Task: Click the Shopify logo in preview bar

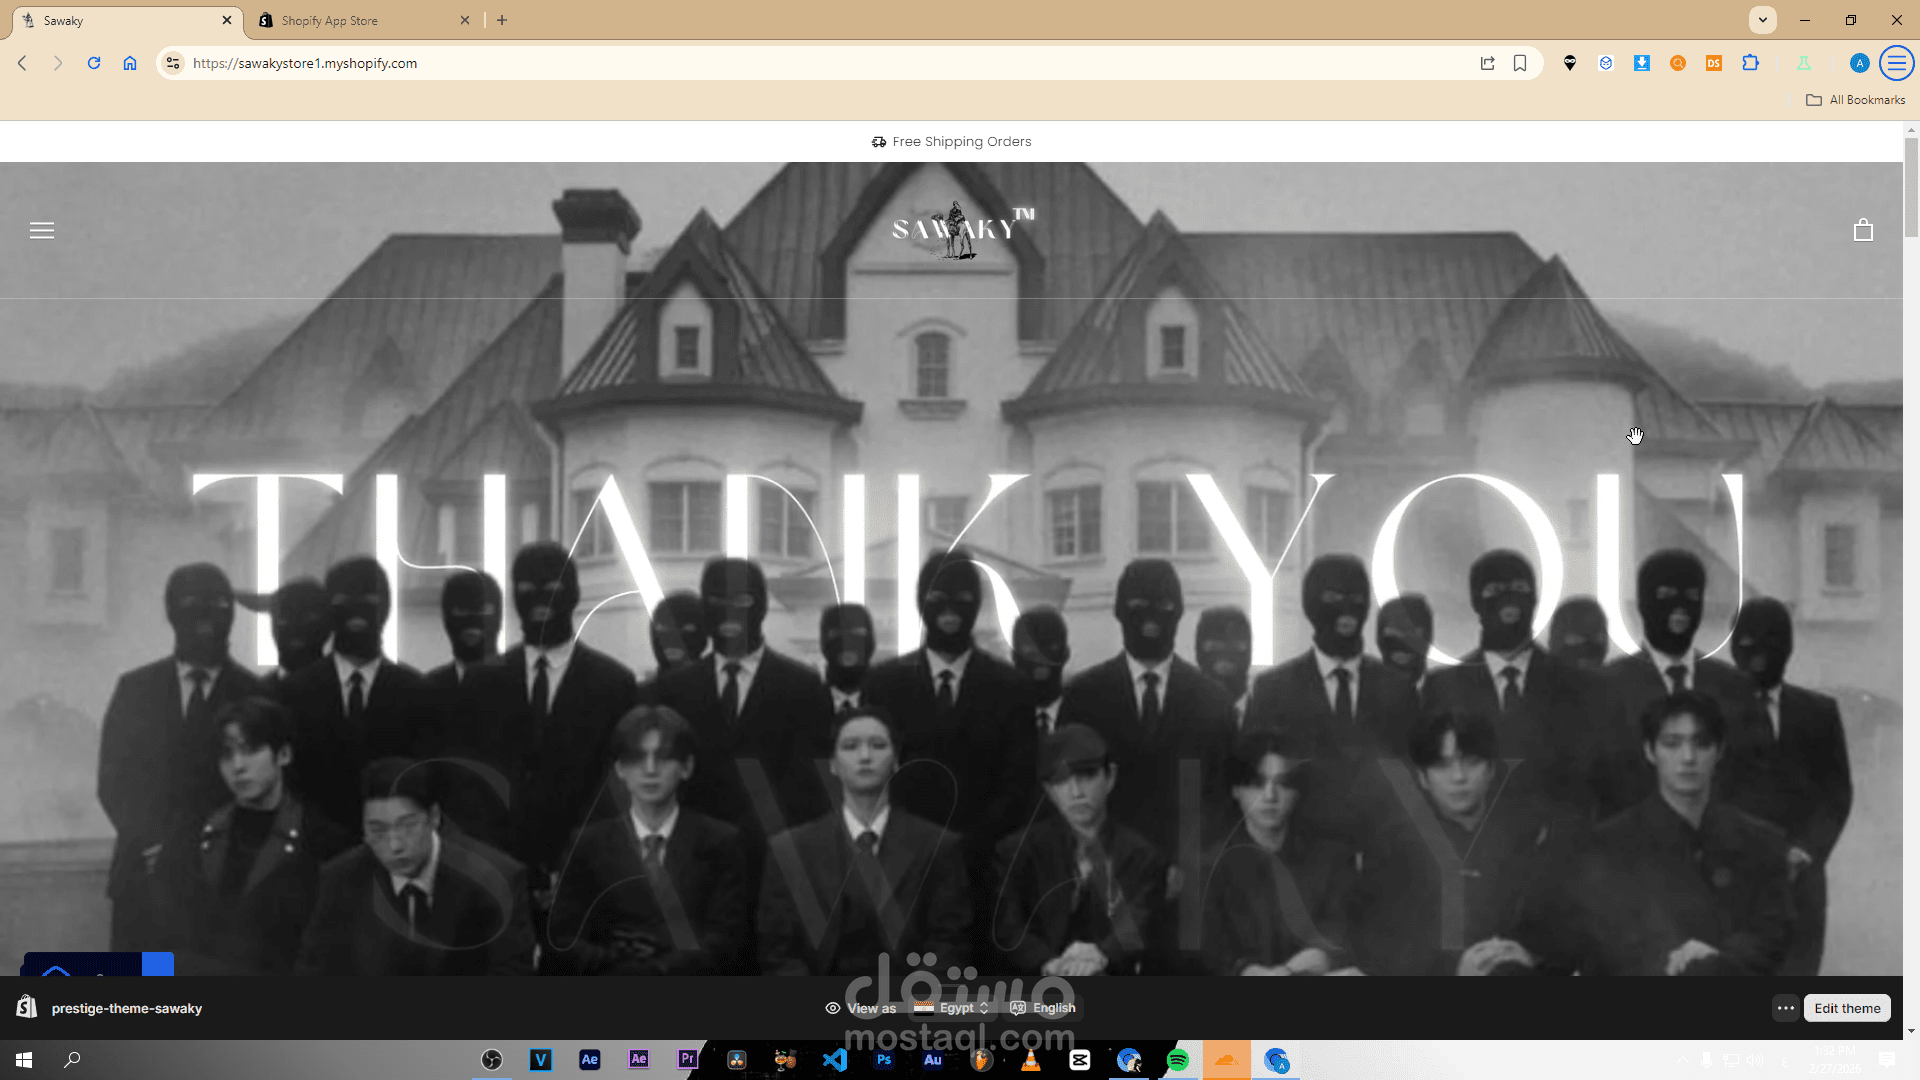Action: (27, 1007)
